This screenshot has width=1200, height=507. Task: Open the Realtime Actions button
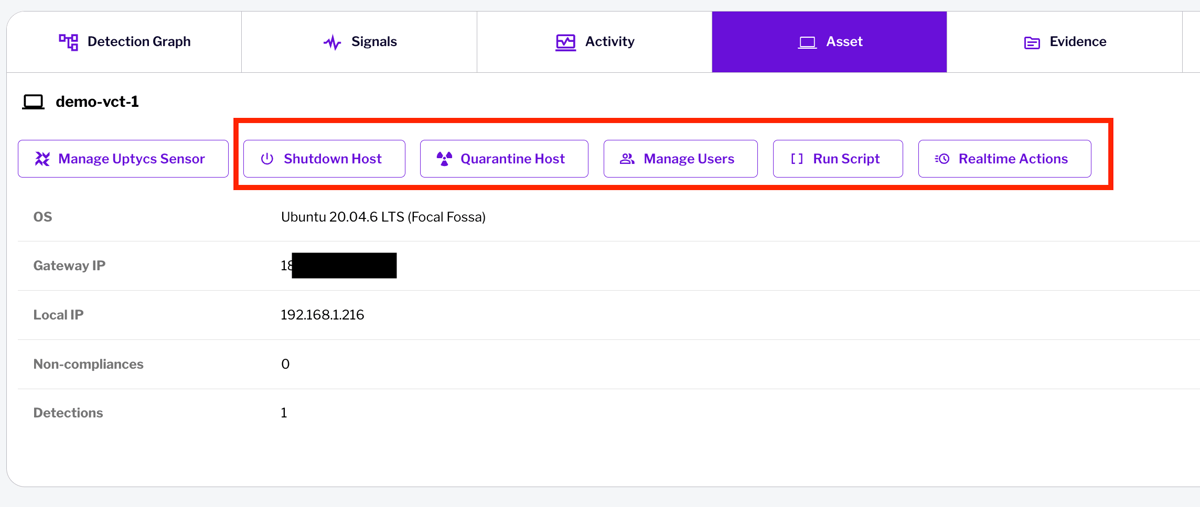point(1005,159)
